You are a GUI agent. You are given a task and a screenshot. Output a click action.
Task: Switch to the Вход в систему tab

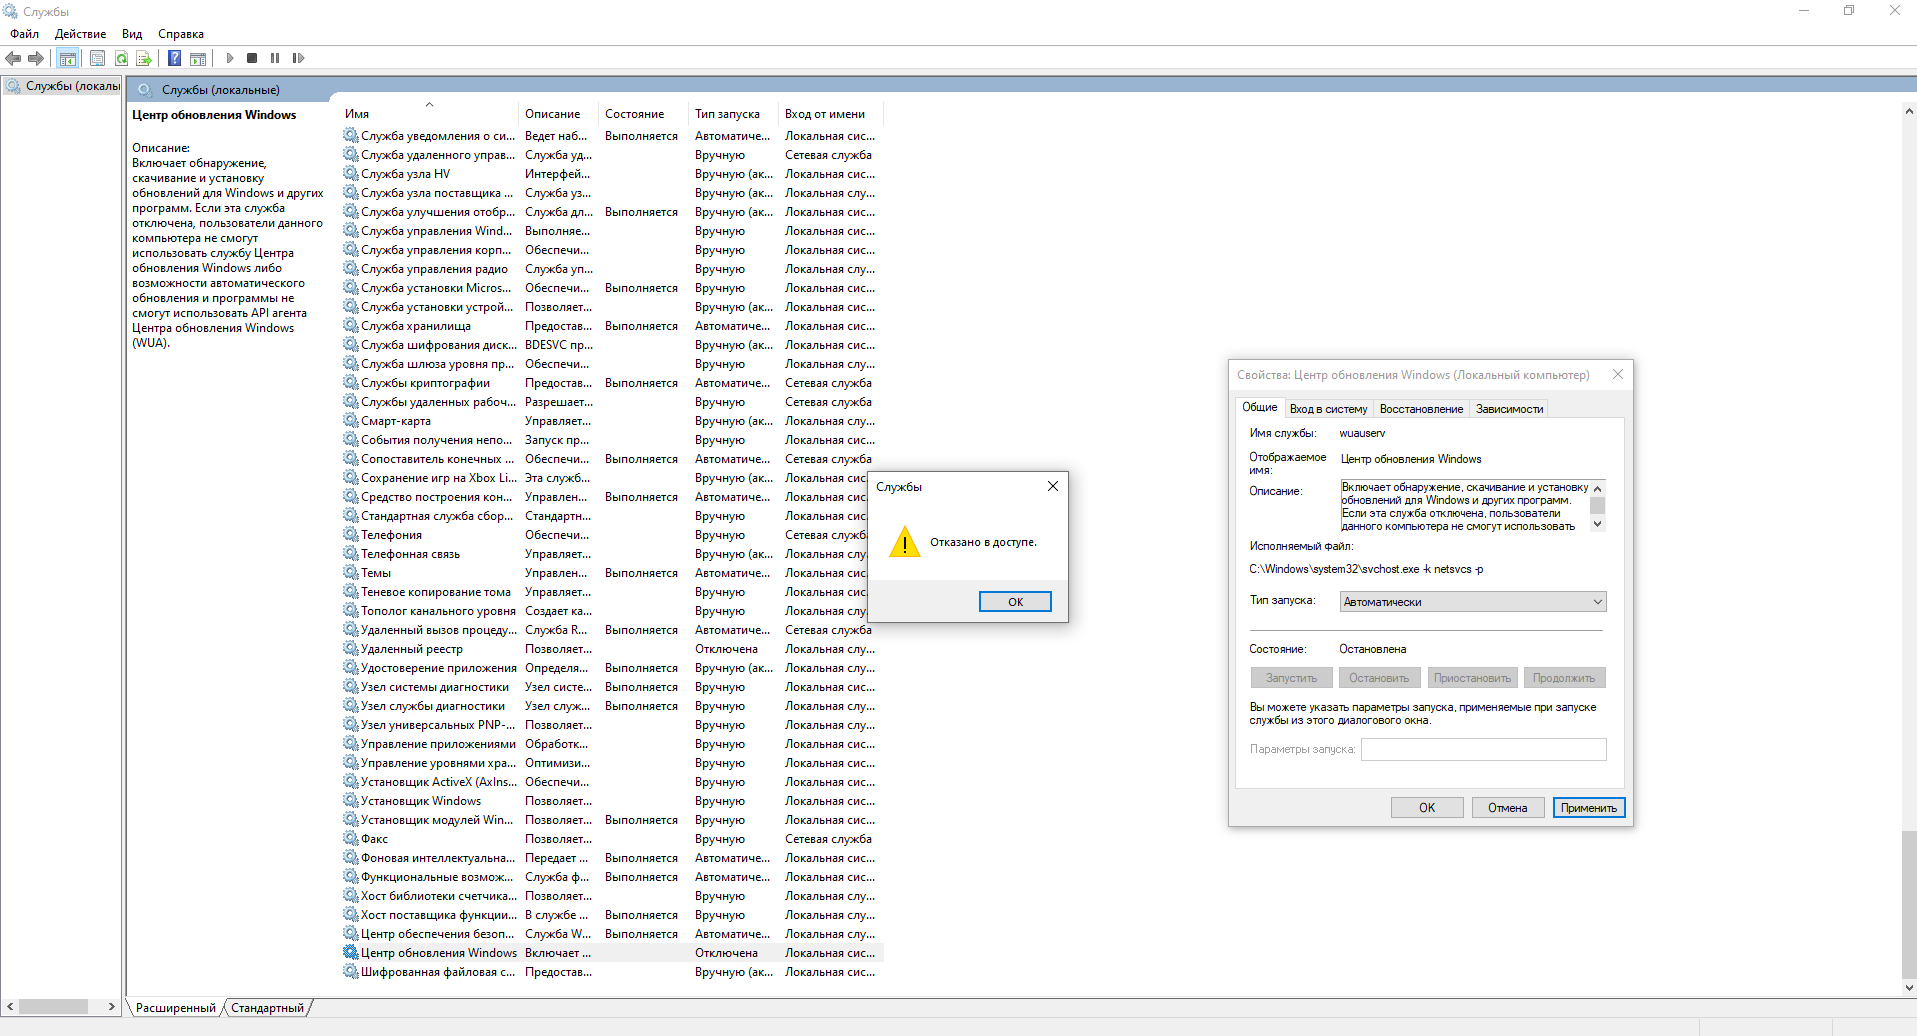1328,409
